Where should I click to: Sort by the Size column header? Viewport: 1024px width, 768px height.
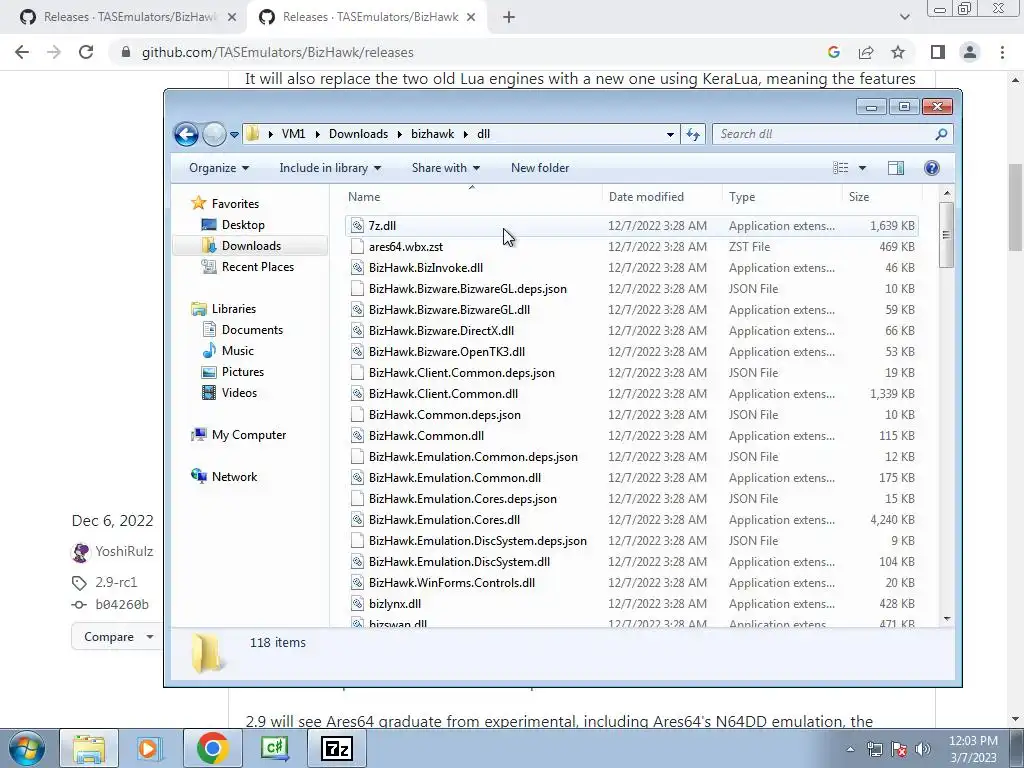(x=882, y=197)
